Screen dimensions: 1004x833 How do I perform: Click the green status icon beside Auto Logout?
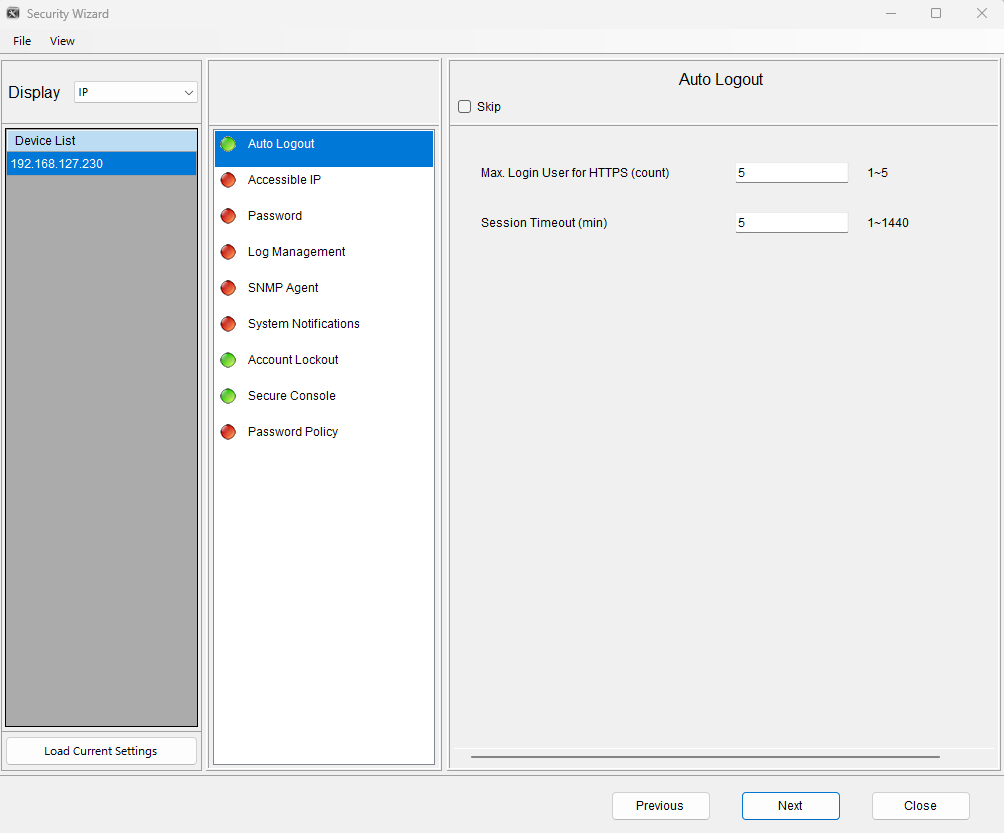click(228, 144)
